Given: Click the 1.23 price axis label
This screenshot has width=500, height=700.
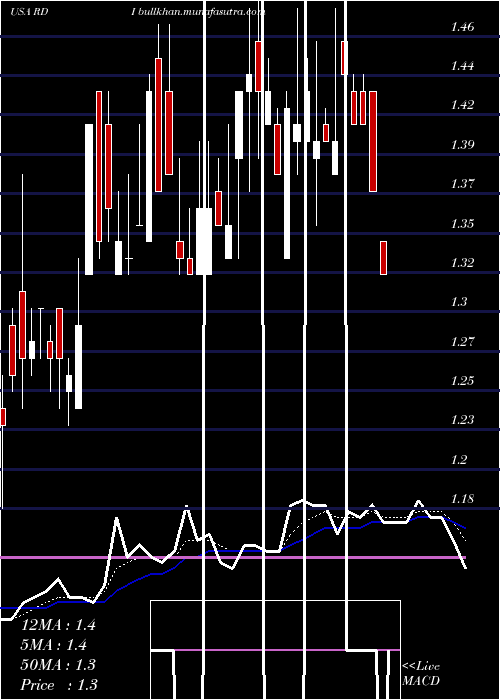Looking at the screenshot, I should click(x=462, y=420).
